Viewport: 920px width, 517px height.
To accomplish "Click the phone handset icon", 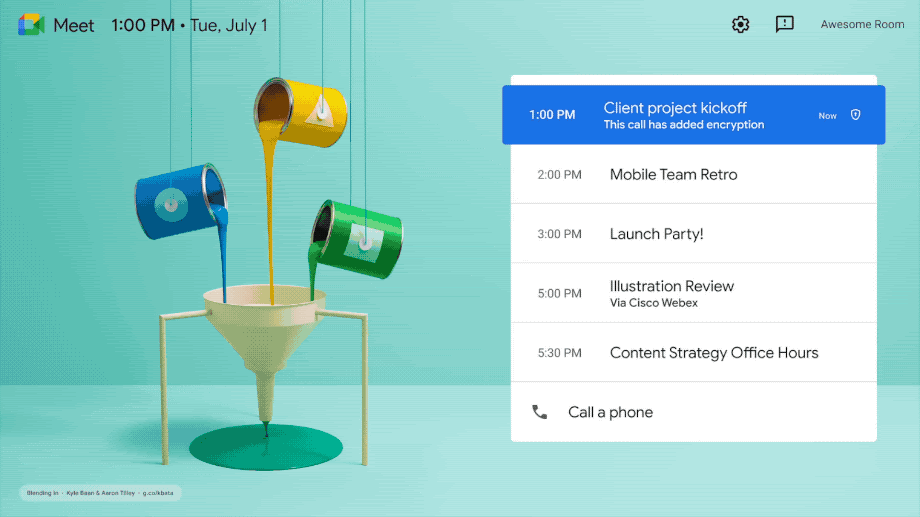I will click(x=539, y=412).
